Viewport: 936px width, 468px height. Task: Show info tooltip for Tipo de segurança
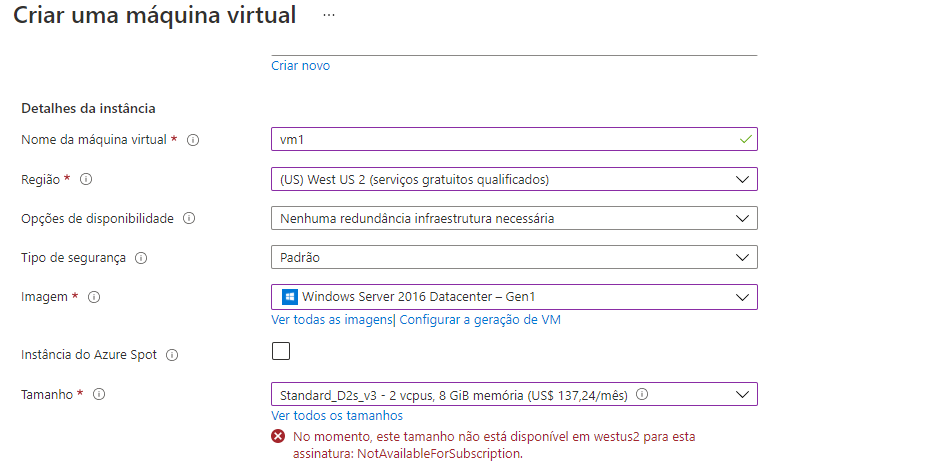(x=141, y=258)
